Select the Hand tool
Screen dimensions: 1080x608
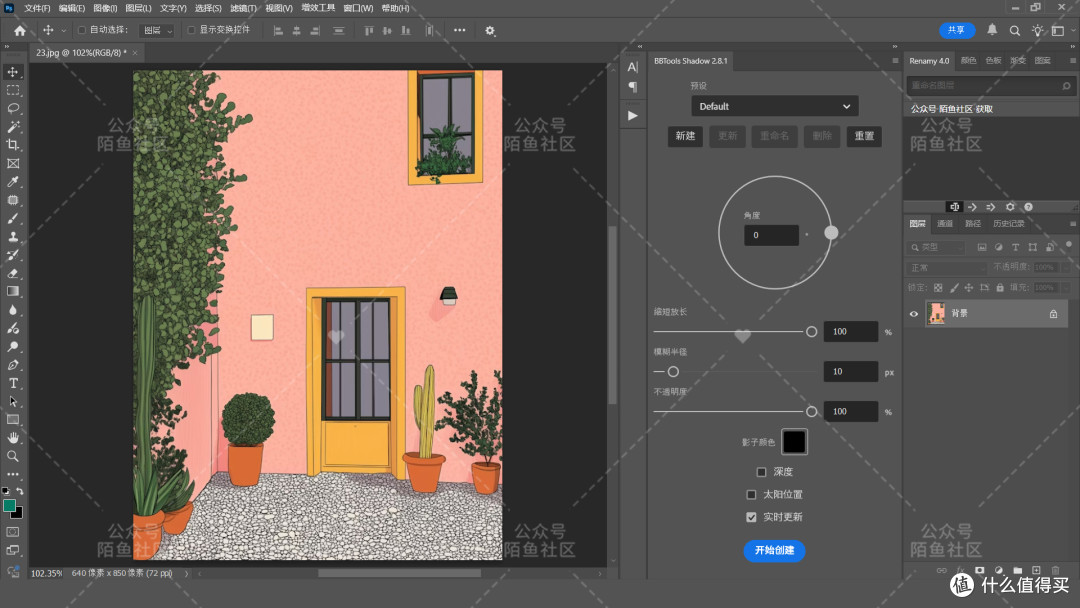coord(13,438)
